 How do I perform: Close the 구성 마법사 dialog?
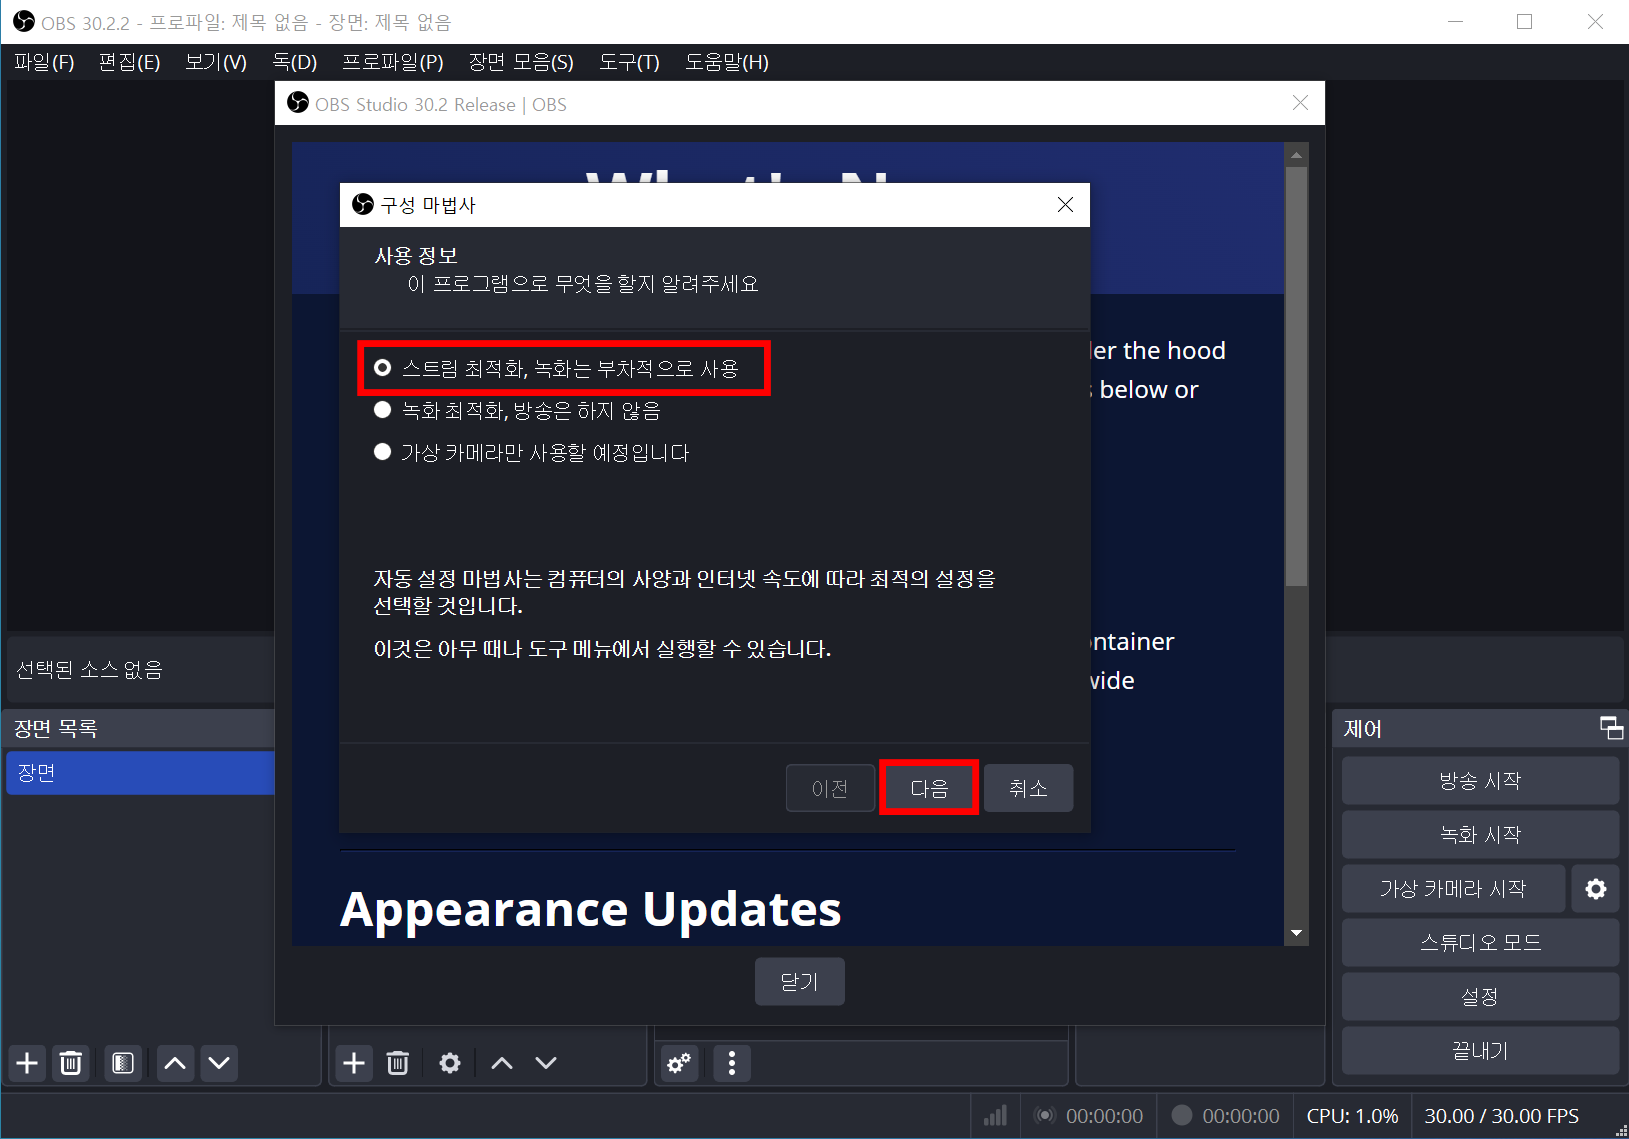1065,205
